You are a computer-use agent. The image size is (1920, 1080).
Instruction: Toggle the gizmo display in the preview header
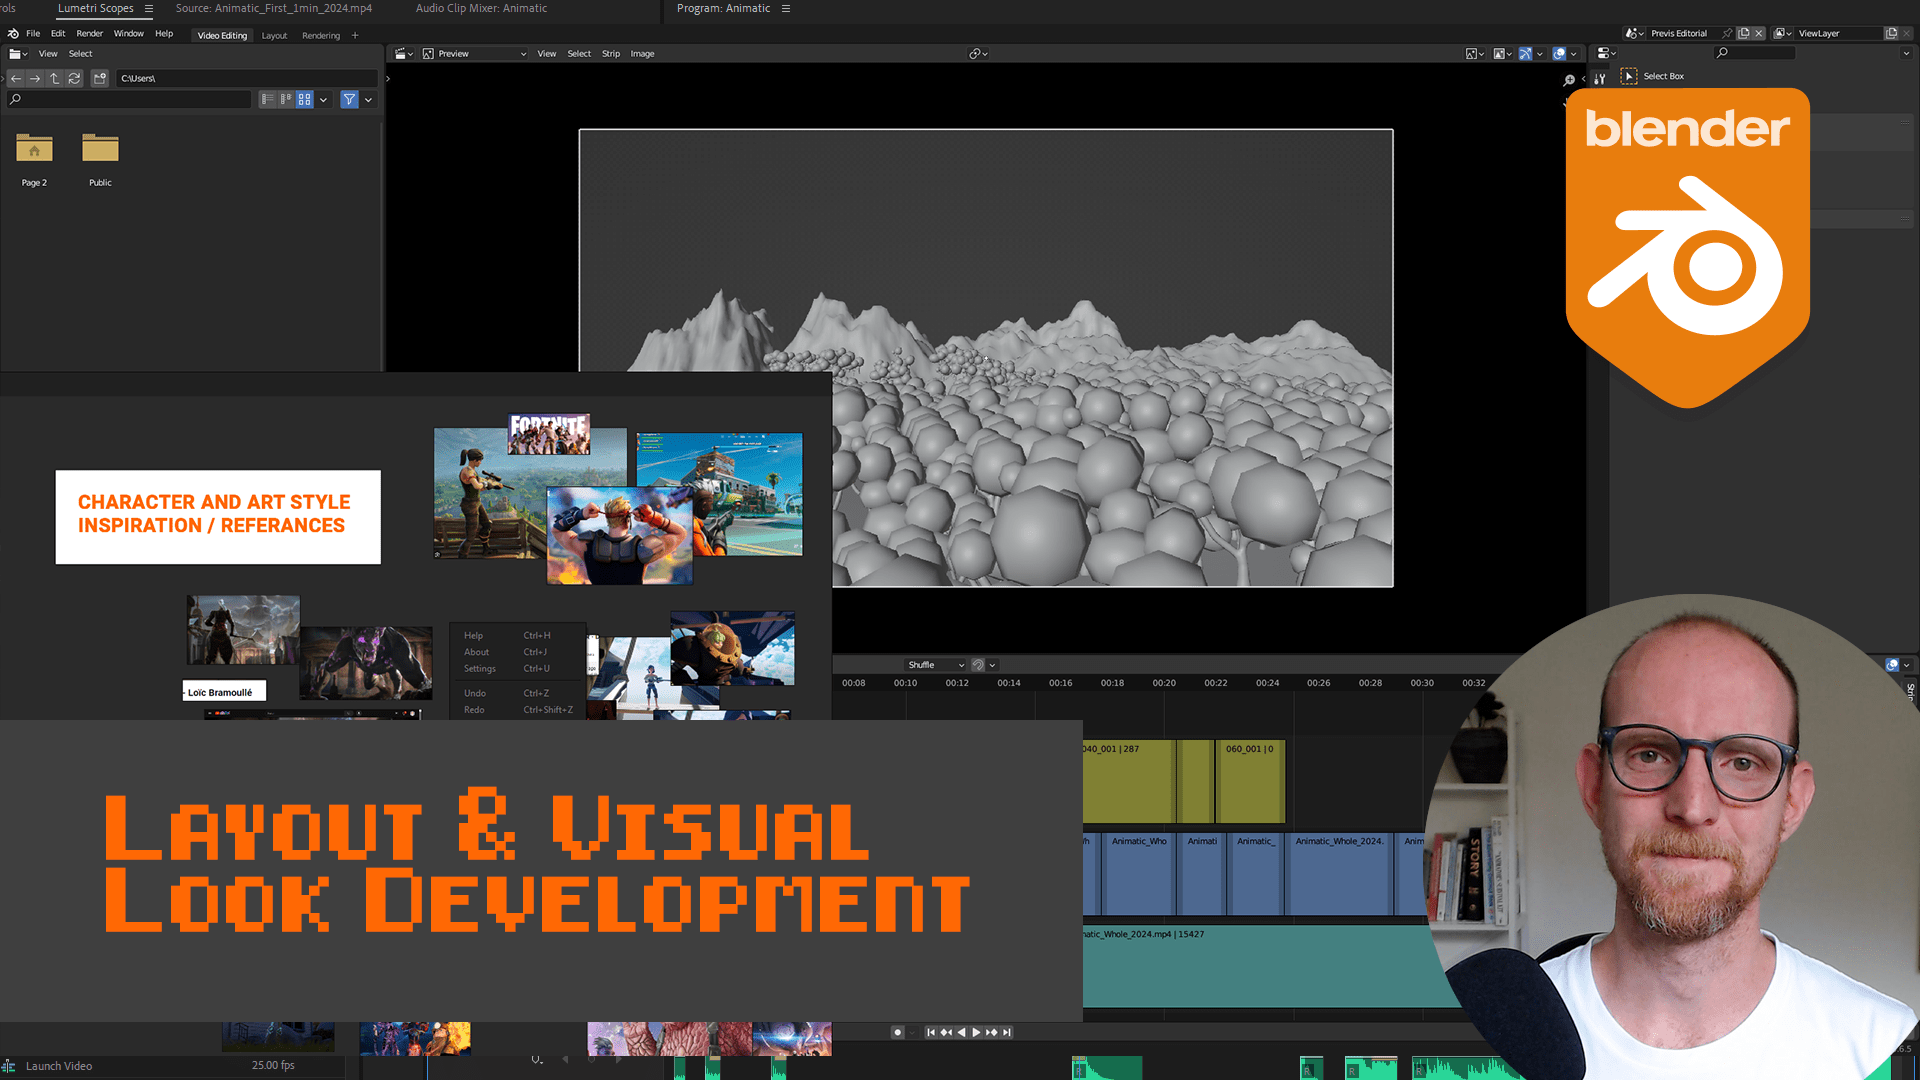click(x=1525, y=54)
